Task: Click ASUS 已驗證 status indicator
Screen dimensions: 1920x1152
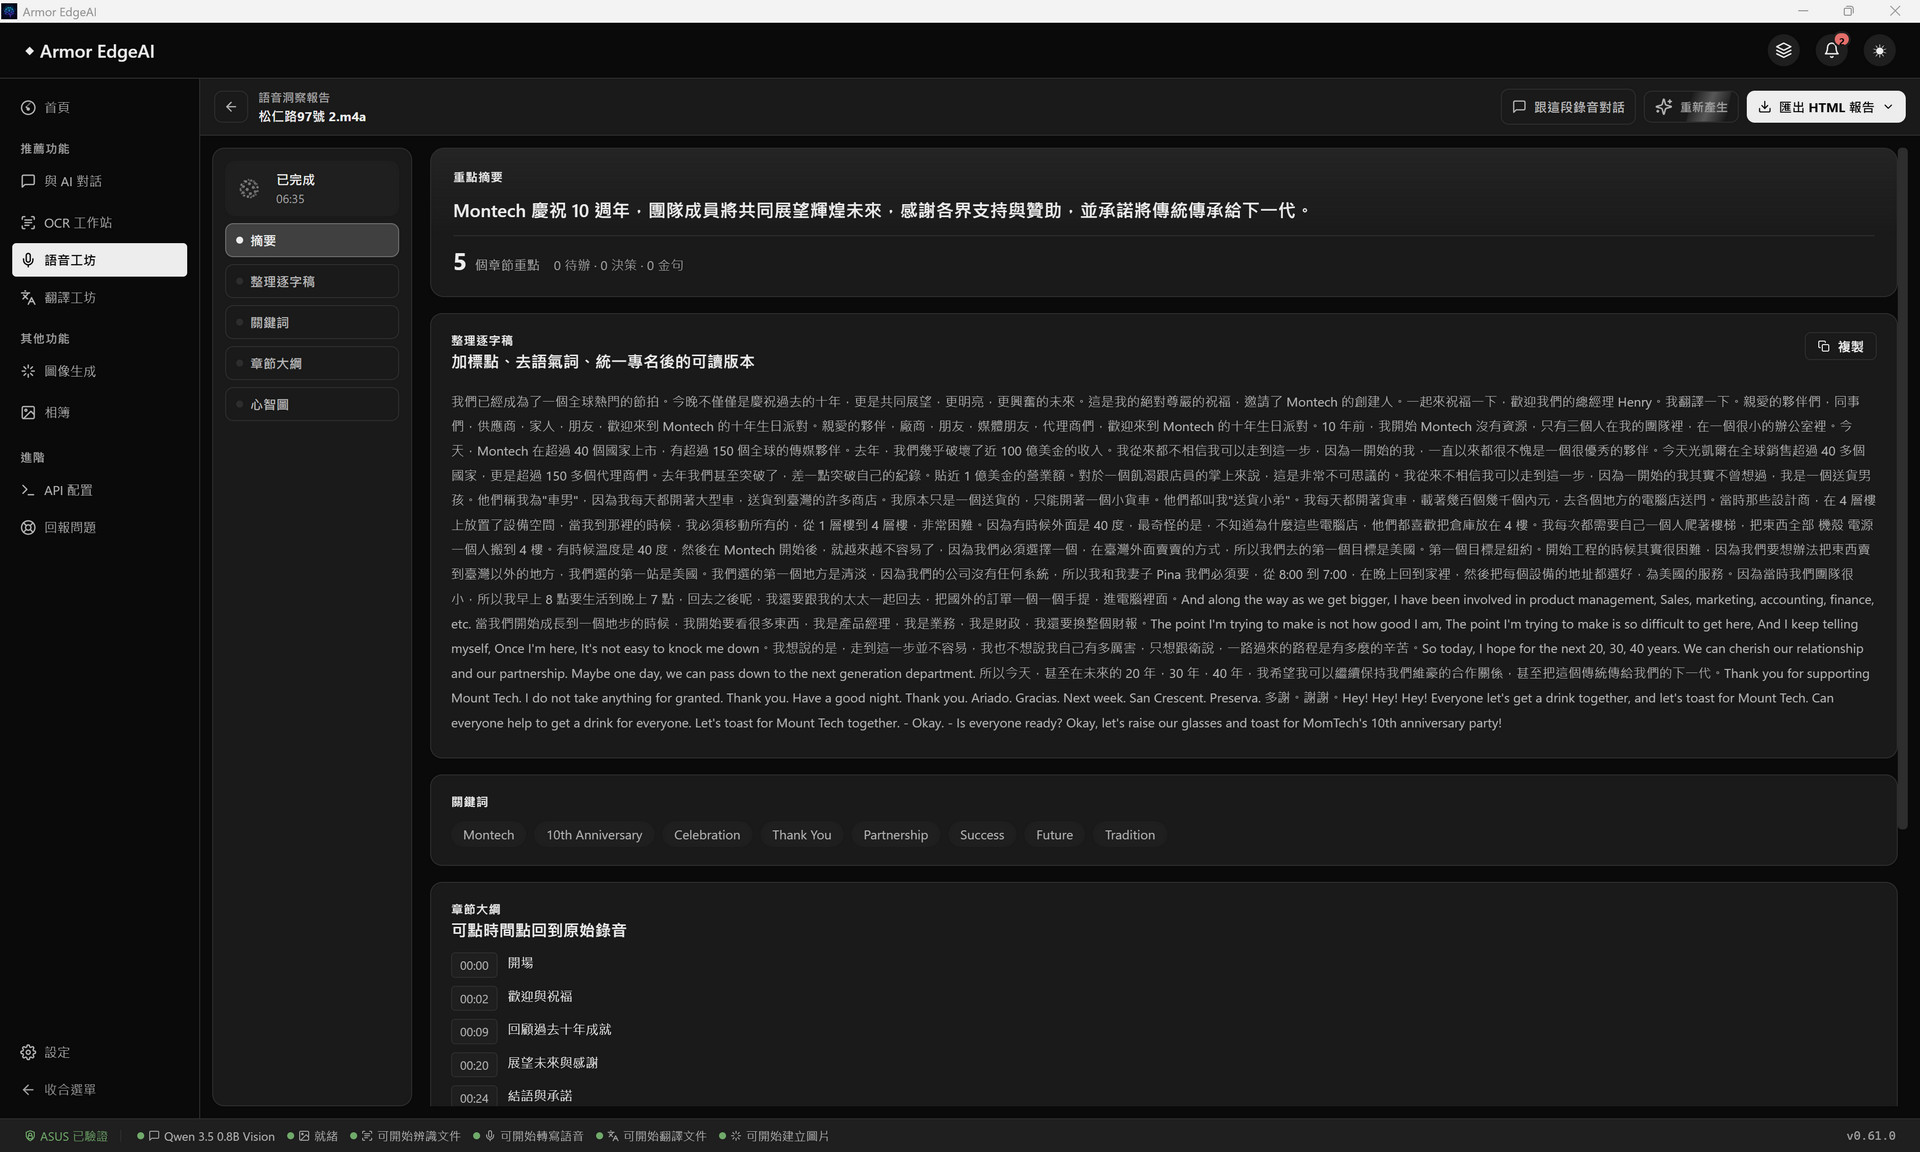Action: pyautogui.click(x=66, y=1137)
